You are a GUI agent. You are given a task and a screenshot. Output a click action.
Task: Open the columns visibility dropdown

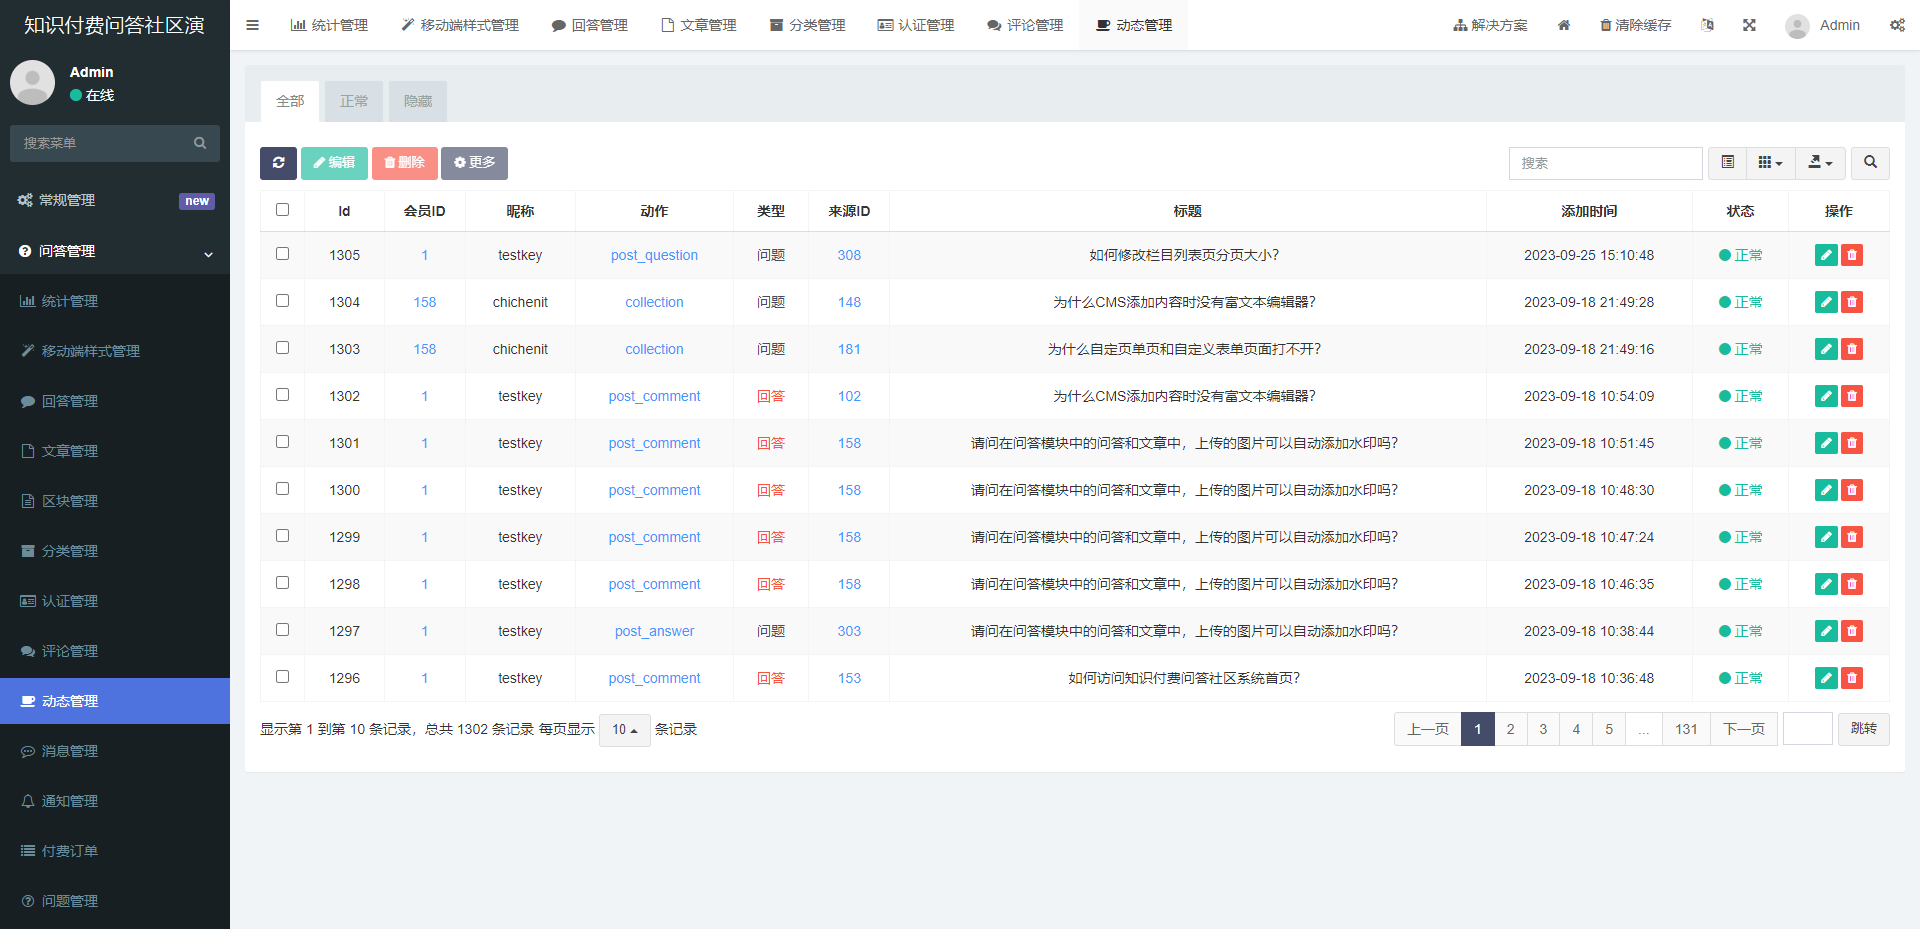1770,163
